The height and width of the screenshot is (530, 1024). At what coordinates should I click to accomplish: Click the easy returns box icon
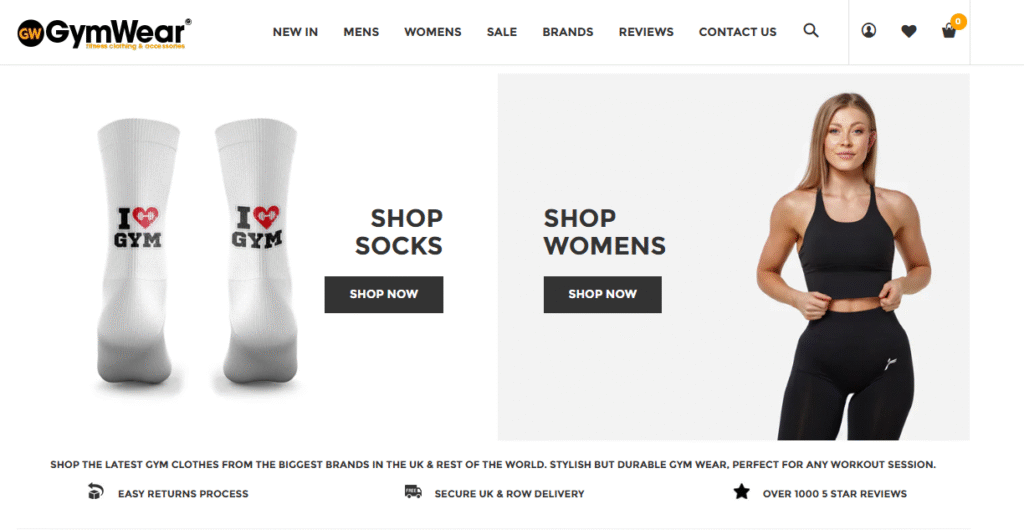(x=95, y=491)
